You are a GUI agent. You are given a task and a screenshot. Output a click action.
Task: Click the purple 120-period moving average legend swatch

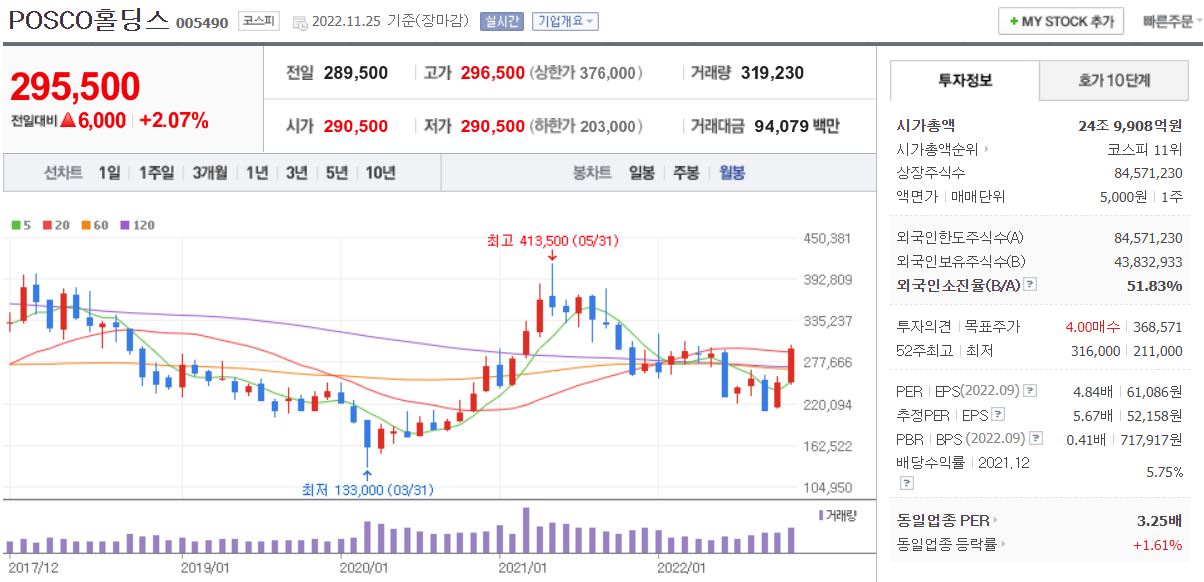(124, 225)
